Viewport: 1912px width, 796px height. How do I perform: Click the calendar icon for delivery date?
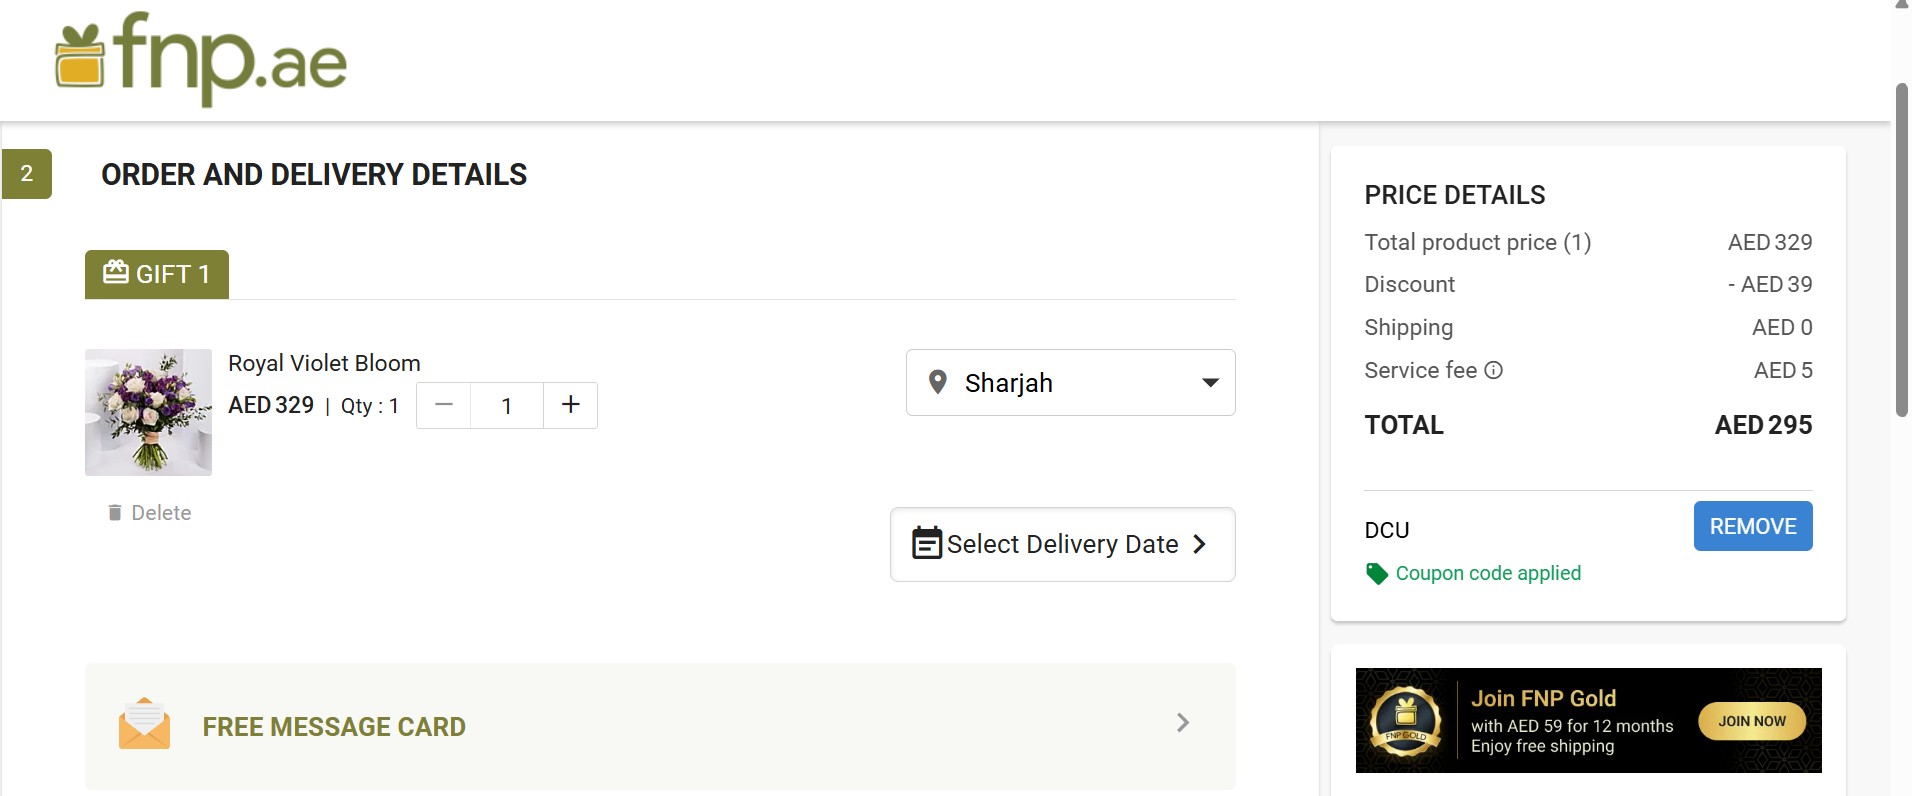pyautogui.click(x=926, y=543)
